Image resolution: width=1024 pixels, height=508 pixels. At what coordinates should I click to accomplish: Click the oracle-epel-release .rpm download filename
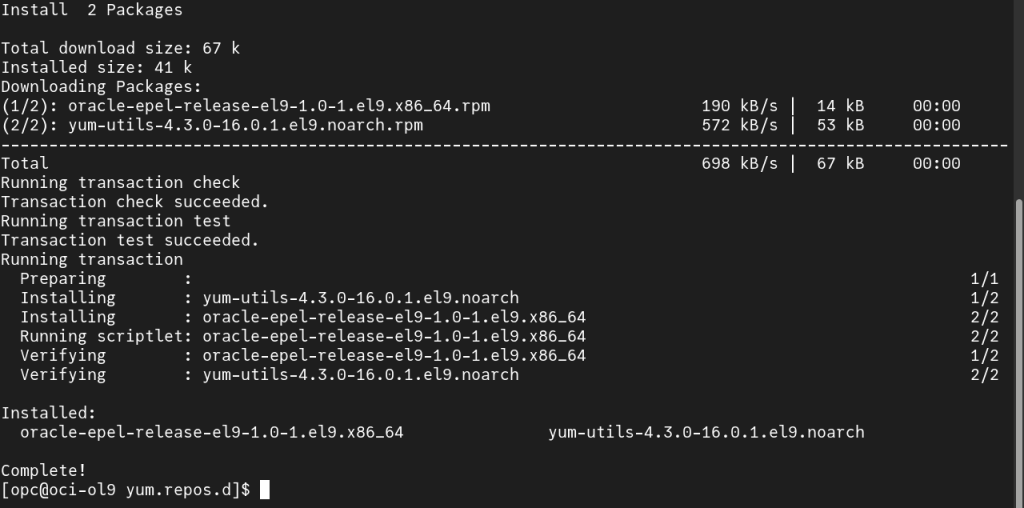point(279,106)
